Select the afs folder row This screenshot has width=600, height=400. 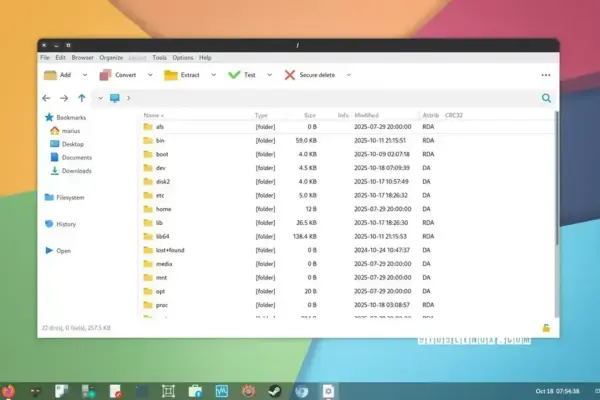[346, 127]
